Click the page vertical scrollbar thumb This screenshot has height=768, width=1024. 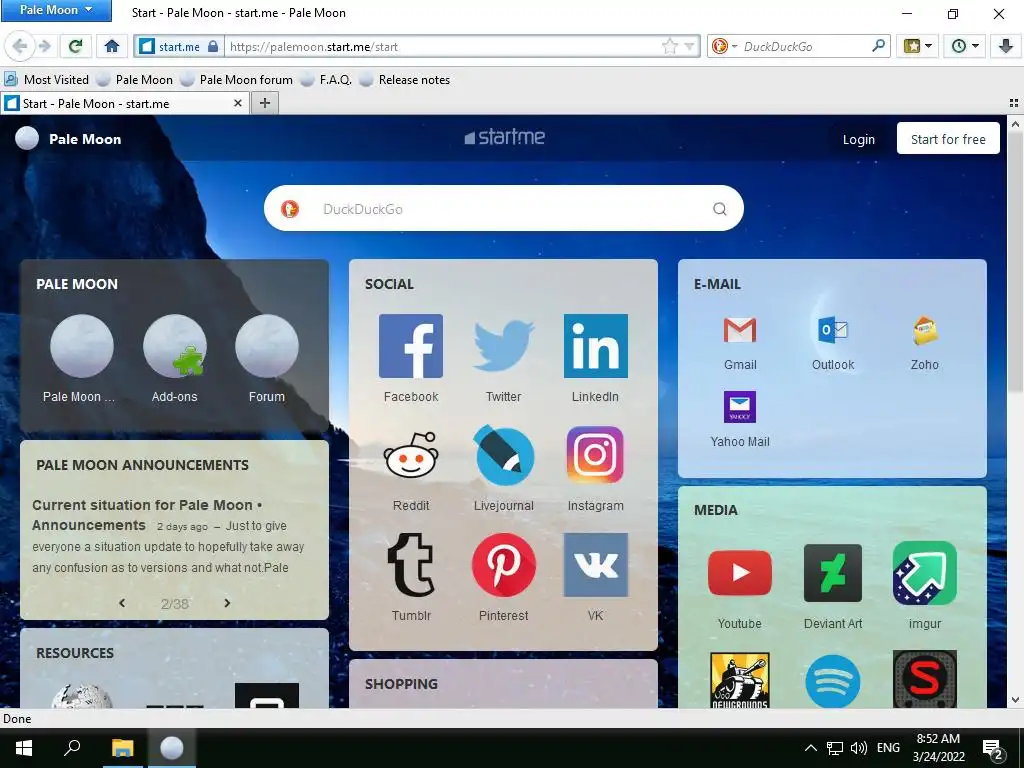(x=1016, y=261)
